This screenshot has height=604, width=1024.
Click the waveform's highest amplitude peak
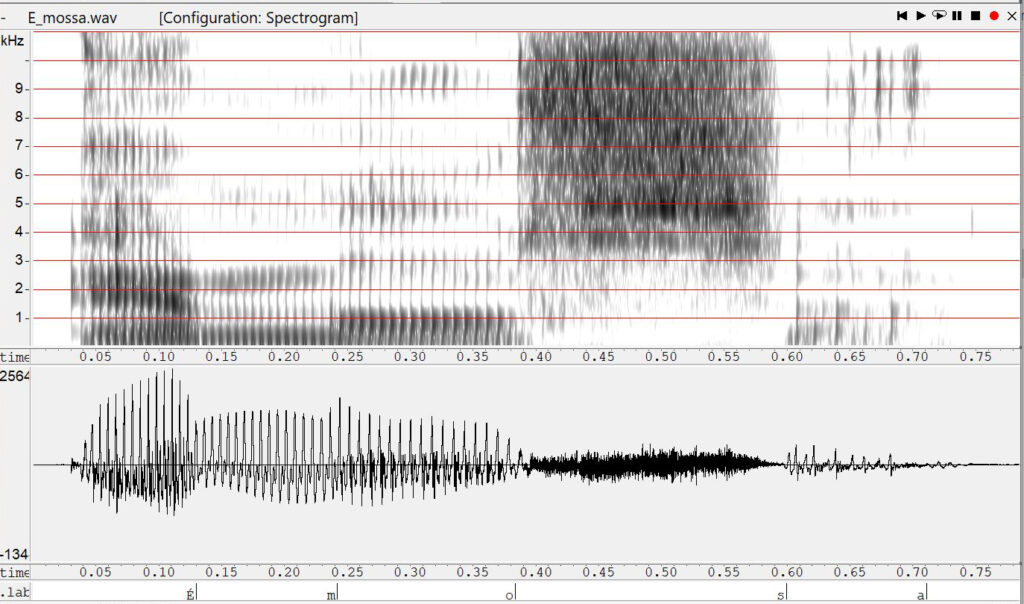(x=171, y=371)
